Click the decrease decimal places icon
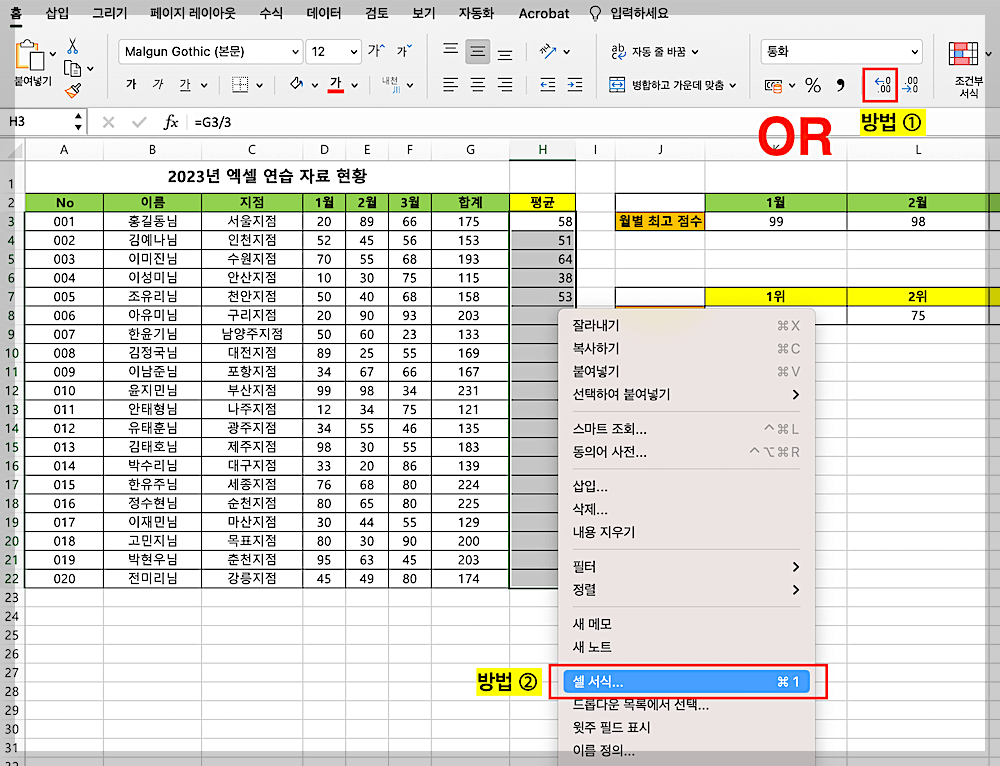Screen dimensions: 1000x766 tap(910, 87)
